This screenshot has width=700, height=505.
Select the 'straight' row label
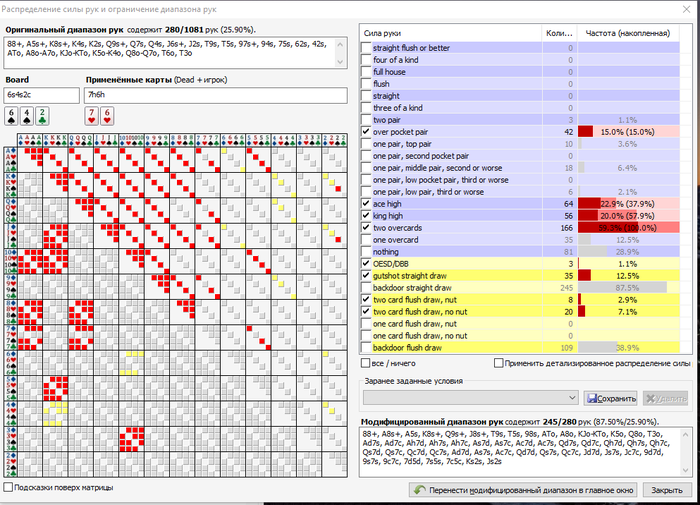387,96
